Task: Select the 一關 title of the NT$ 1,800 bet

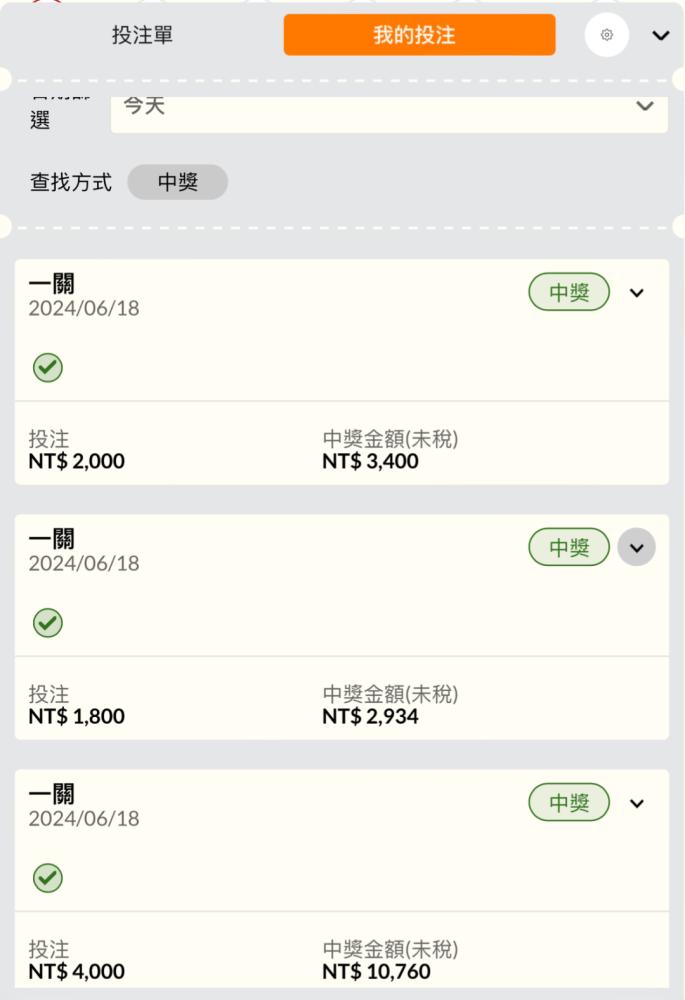Action: pos(51,540)
